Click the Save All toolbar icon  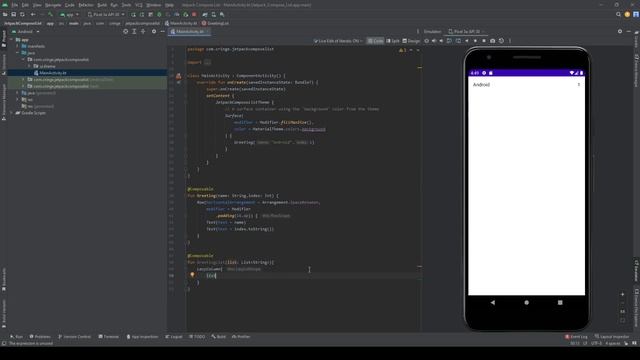click(13, 14)
